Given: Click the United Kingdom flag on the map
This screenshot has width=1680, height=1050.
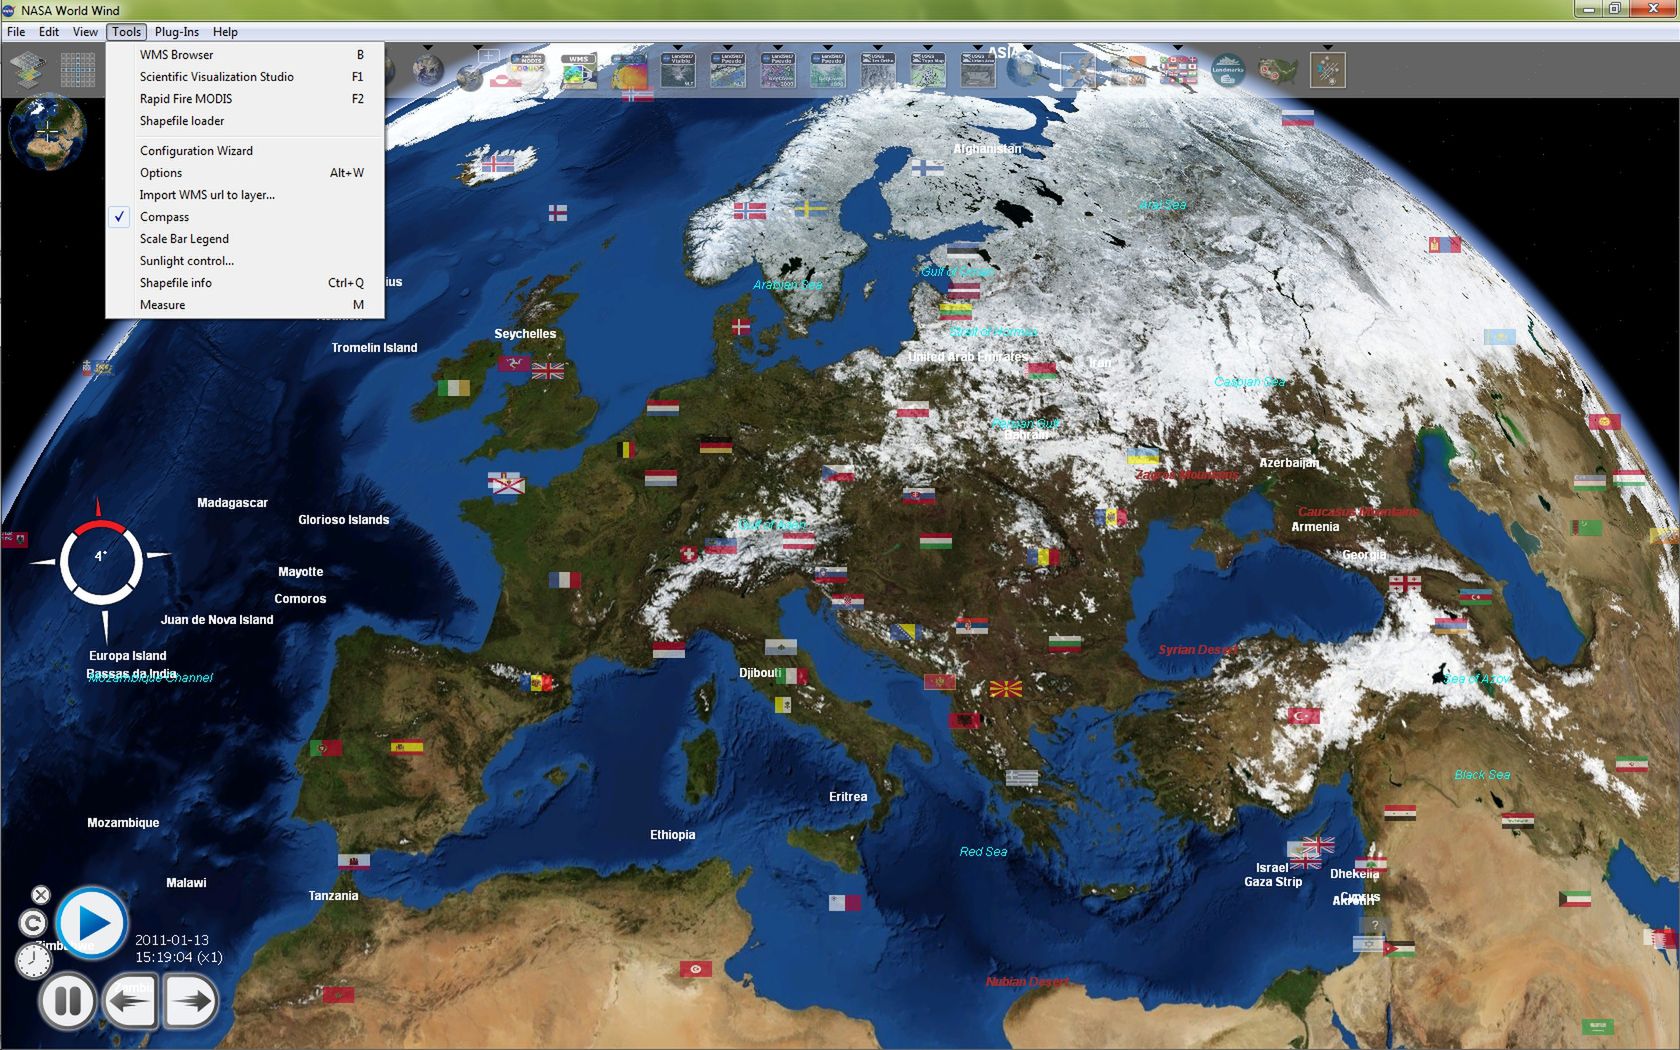Looking at the screenshot, I should click(x=548, y=371).
